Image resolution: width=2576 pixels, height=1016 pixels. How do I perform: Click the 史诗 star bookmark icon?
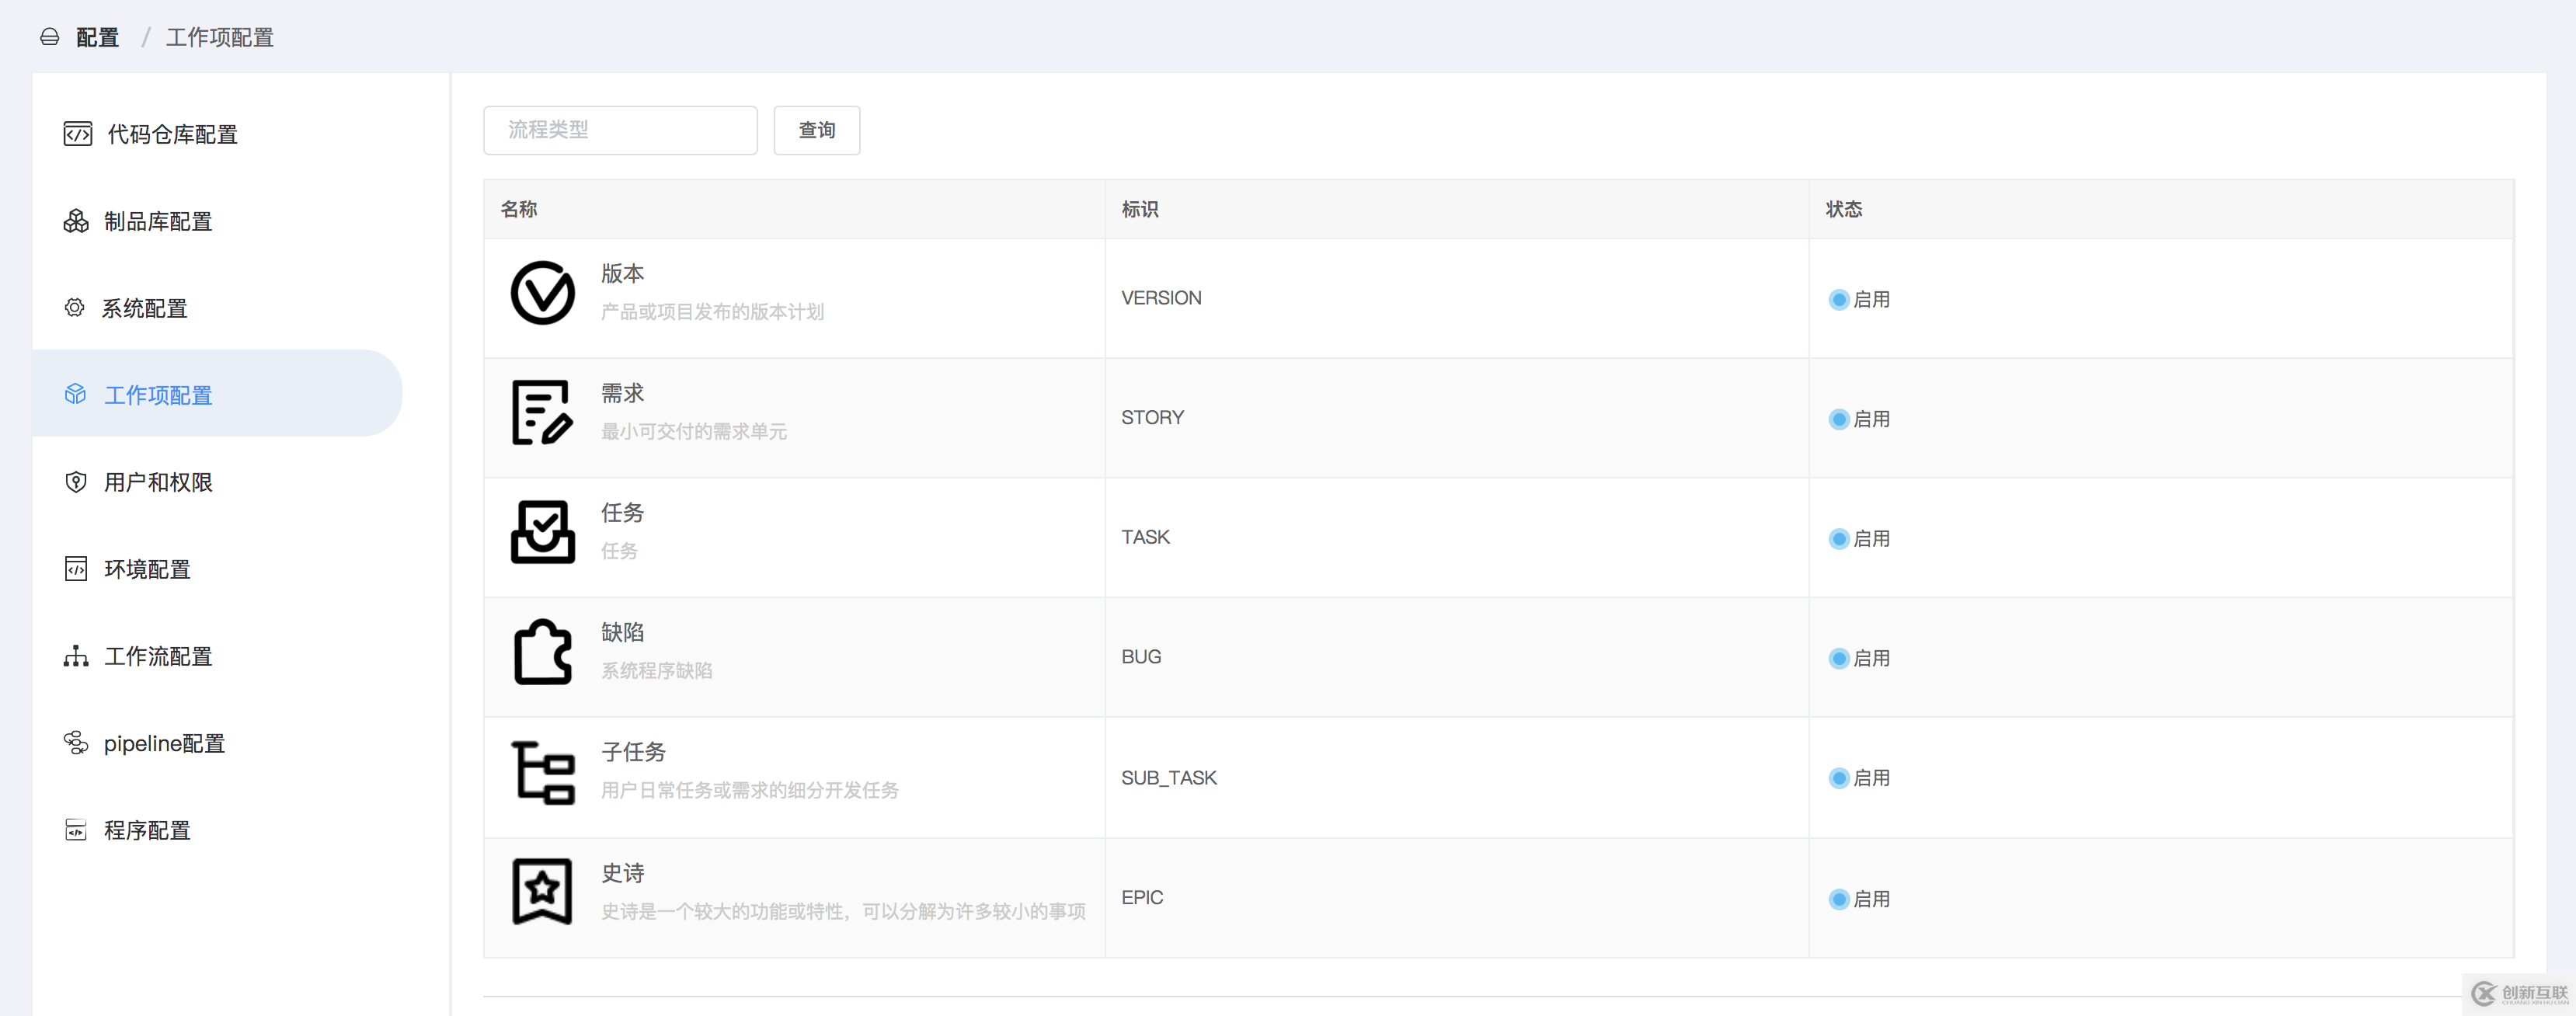tap(542, 892)
